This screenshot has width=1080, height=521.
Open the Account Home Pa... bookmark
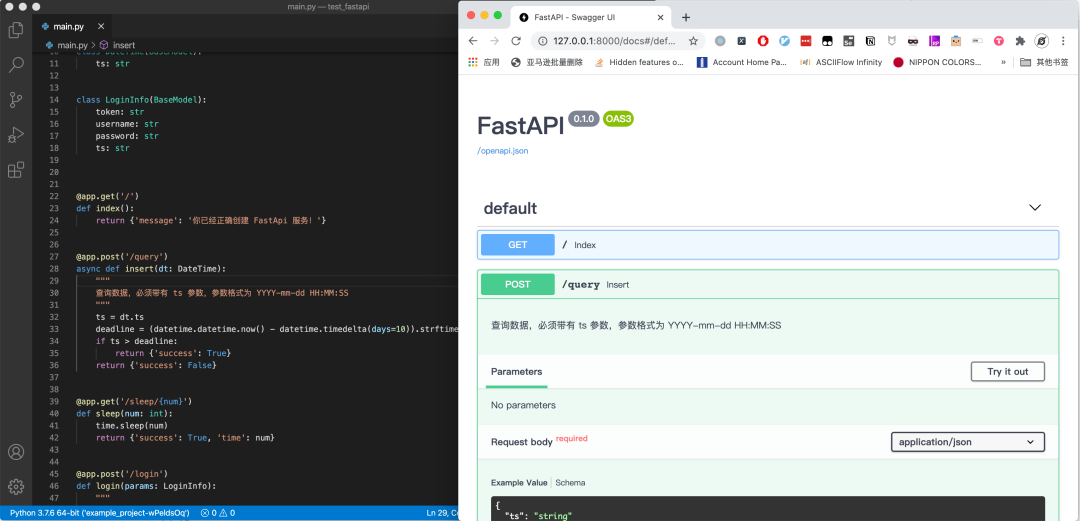coord(742,62)
